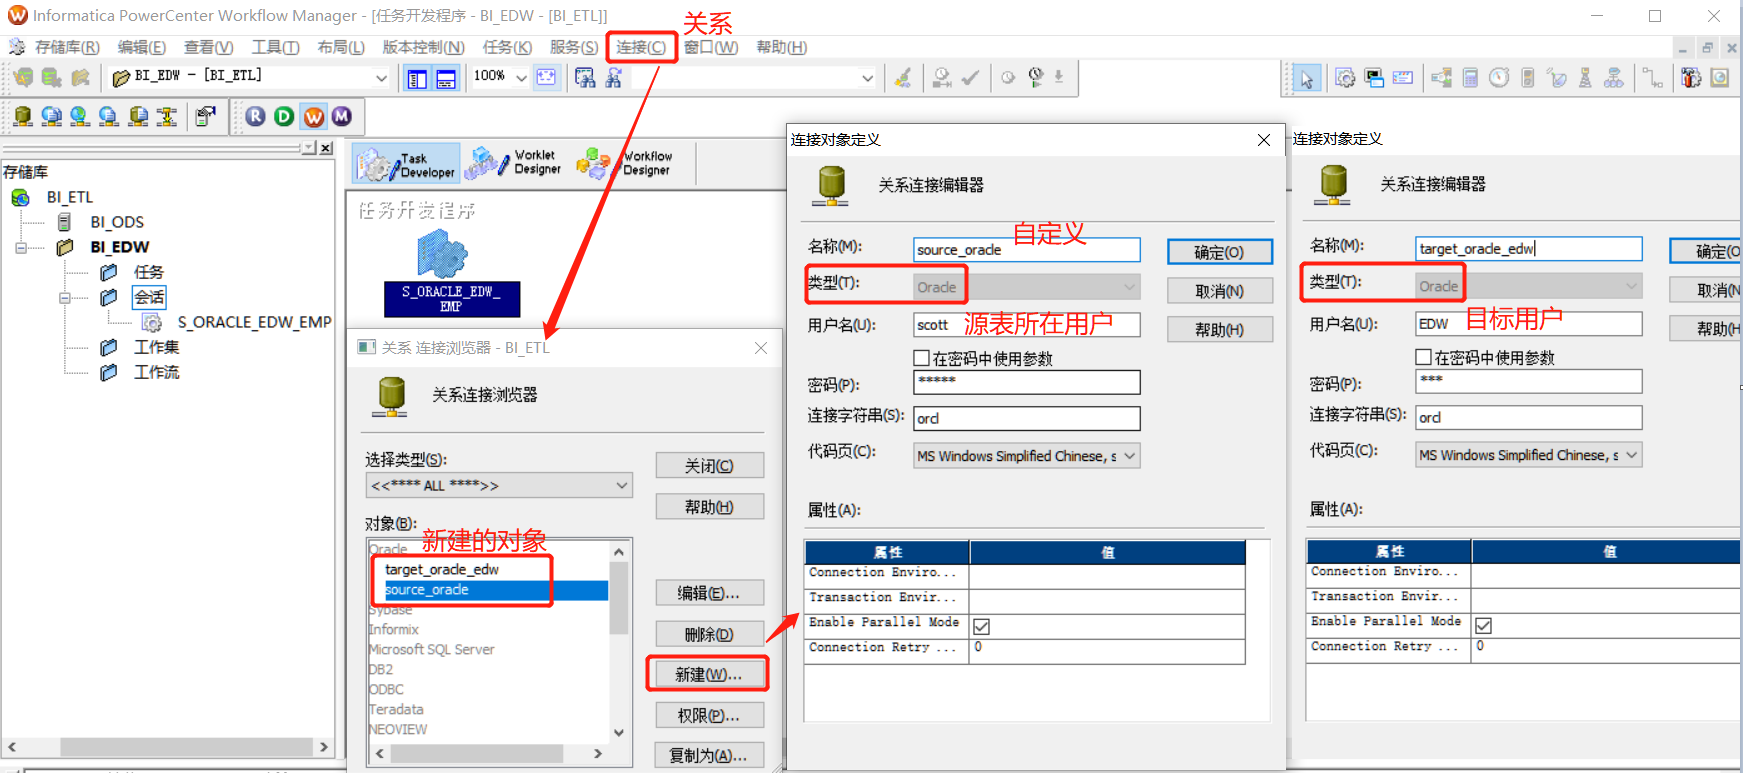
Task: Open 代码页 dropdown in target_oracle_edw dialog
Action: click(1631, 455)
